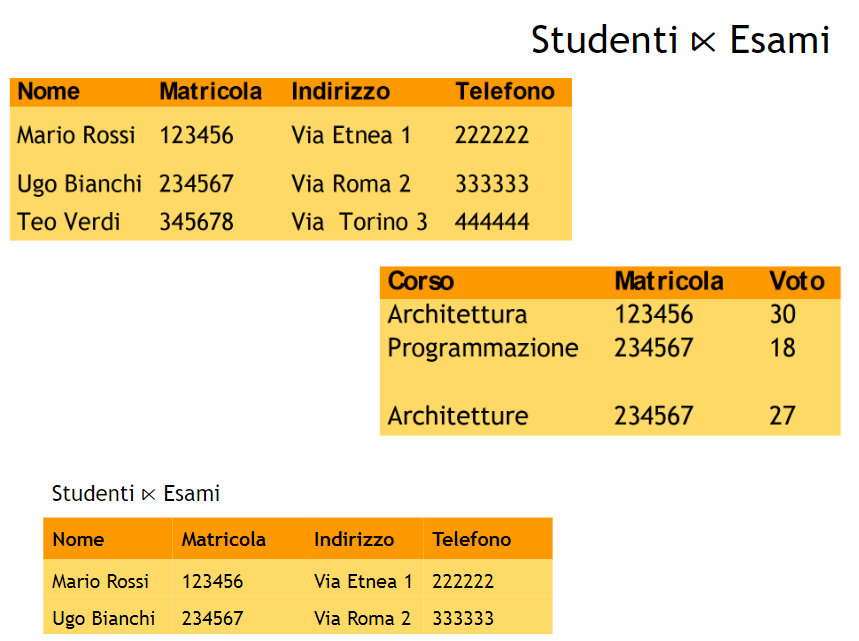859x641 pixels.
Task: Select the "Via Torino 3" address cell
Action: (x=359, y=222)
